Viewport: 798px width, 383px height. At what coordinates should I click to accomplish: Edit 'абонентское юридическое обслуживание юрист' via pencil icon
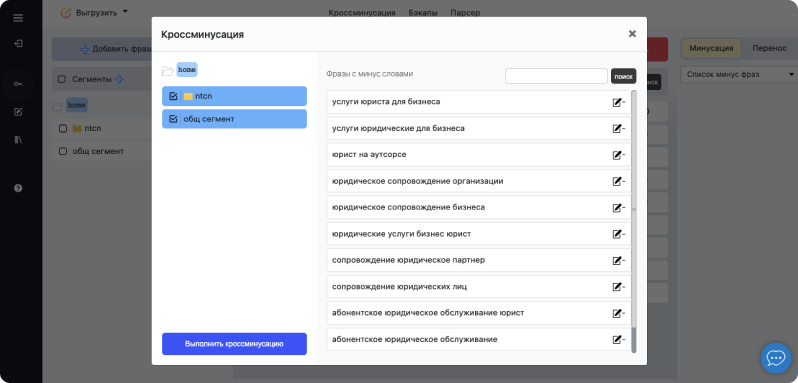(x=617, y=313)
